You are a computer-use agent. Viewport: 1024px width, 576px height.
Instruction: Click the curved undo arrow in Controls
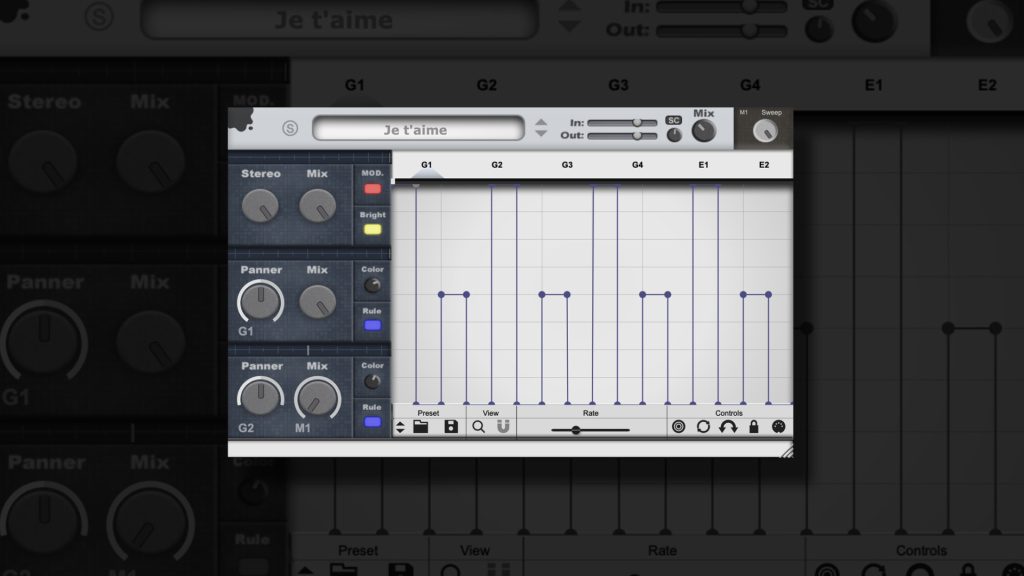728,427
